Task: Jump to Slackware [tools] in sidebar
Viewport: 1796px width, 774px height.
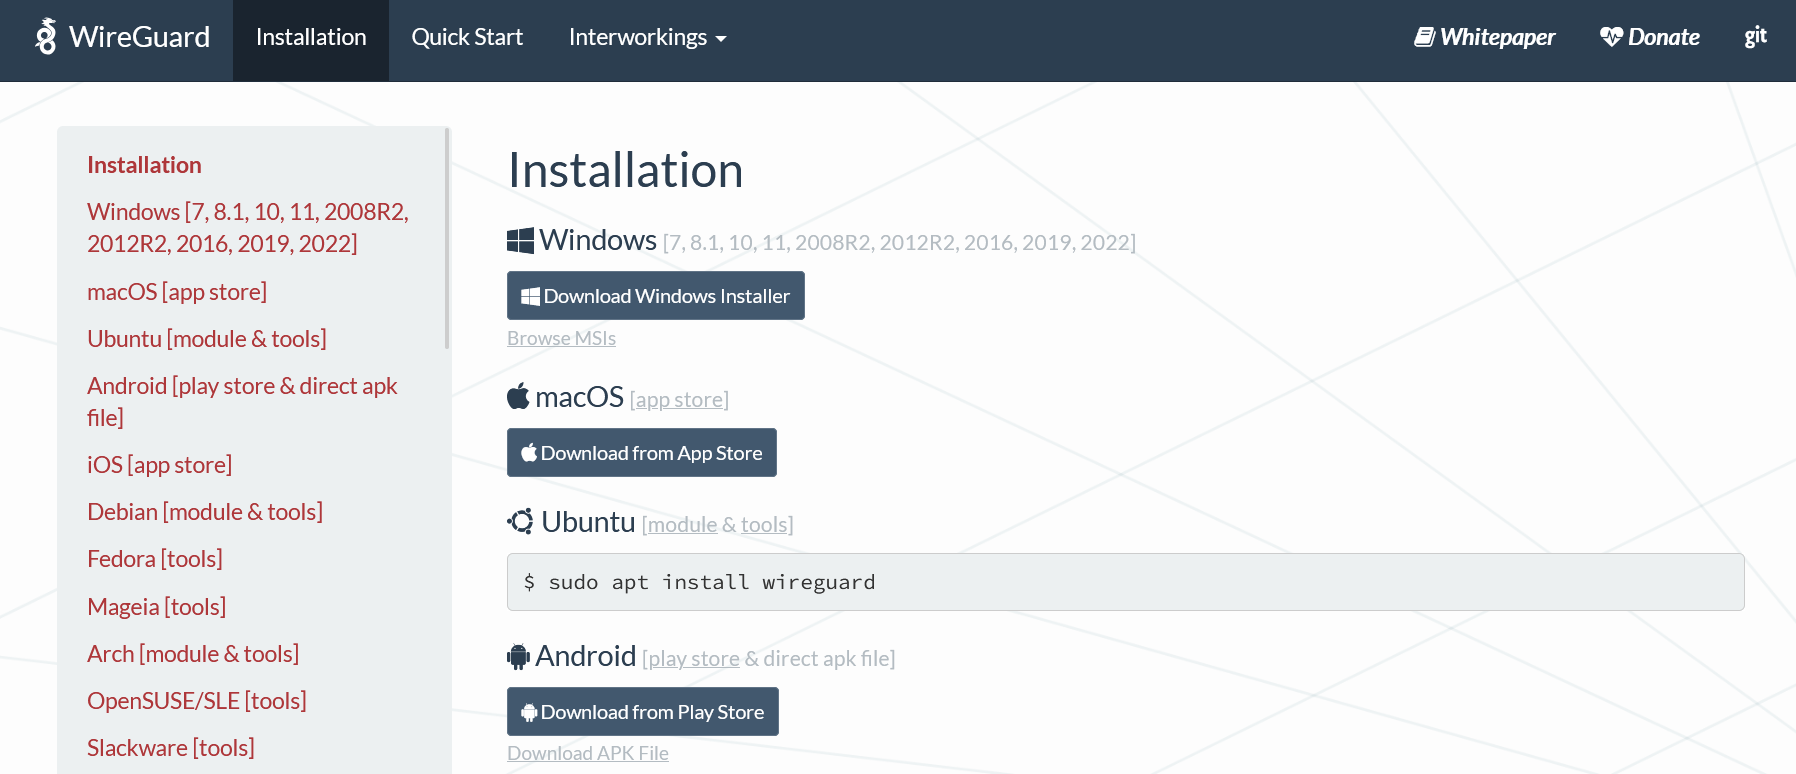Action: click(x=171, y=748)
